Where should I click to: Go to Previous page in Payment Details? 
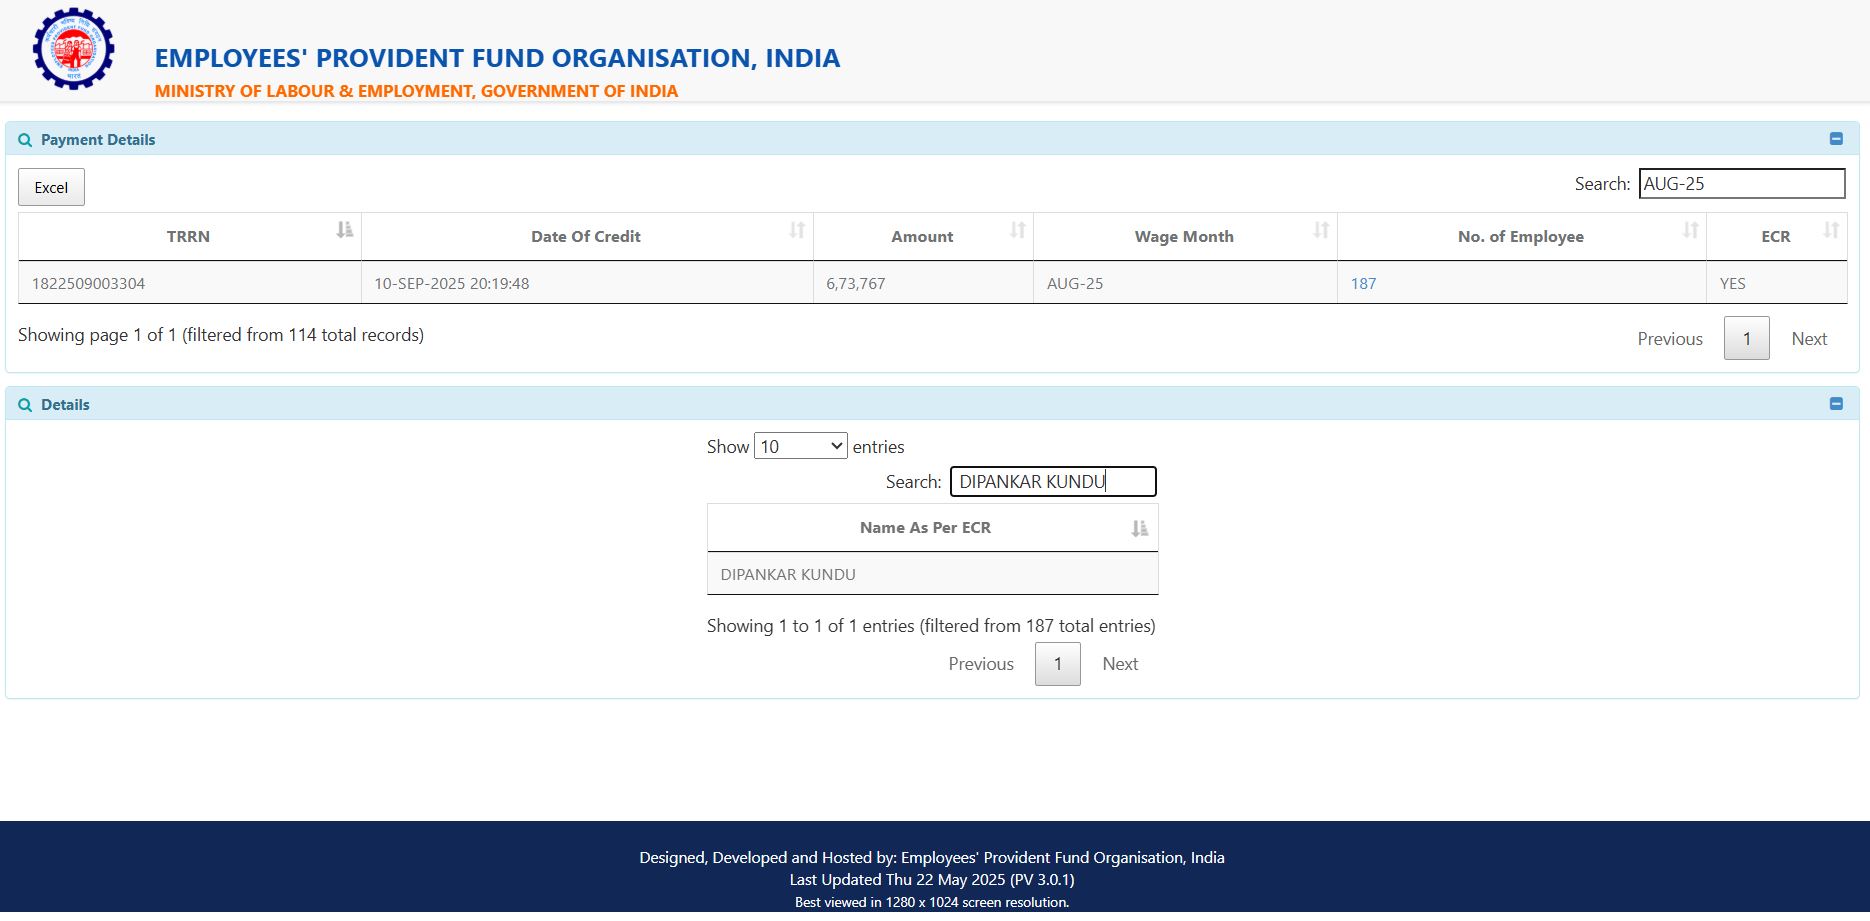click(x=1669, y=339)
